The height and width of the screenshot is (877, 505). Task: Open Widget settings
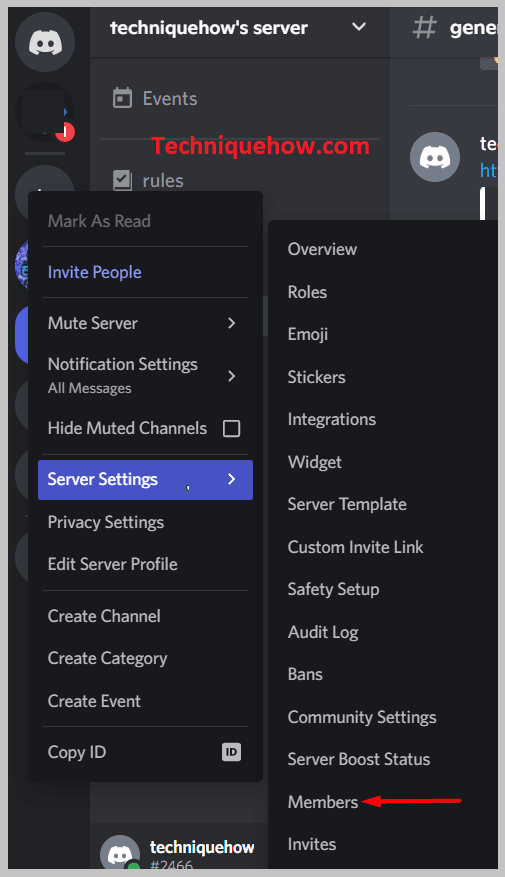314,462
